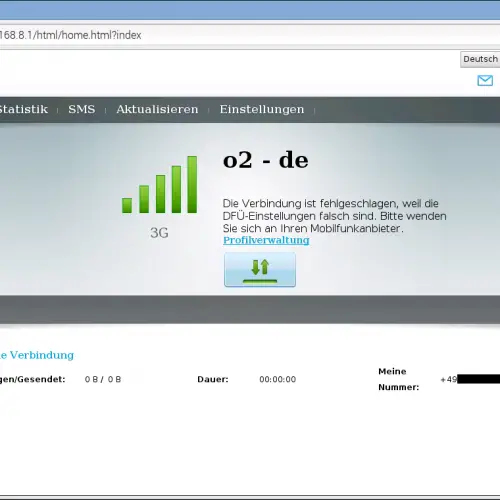Viewport: 500px width, 500px height.
Task: Open the Statistik menu item
Action: (23, 109)
